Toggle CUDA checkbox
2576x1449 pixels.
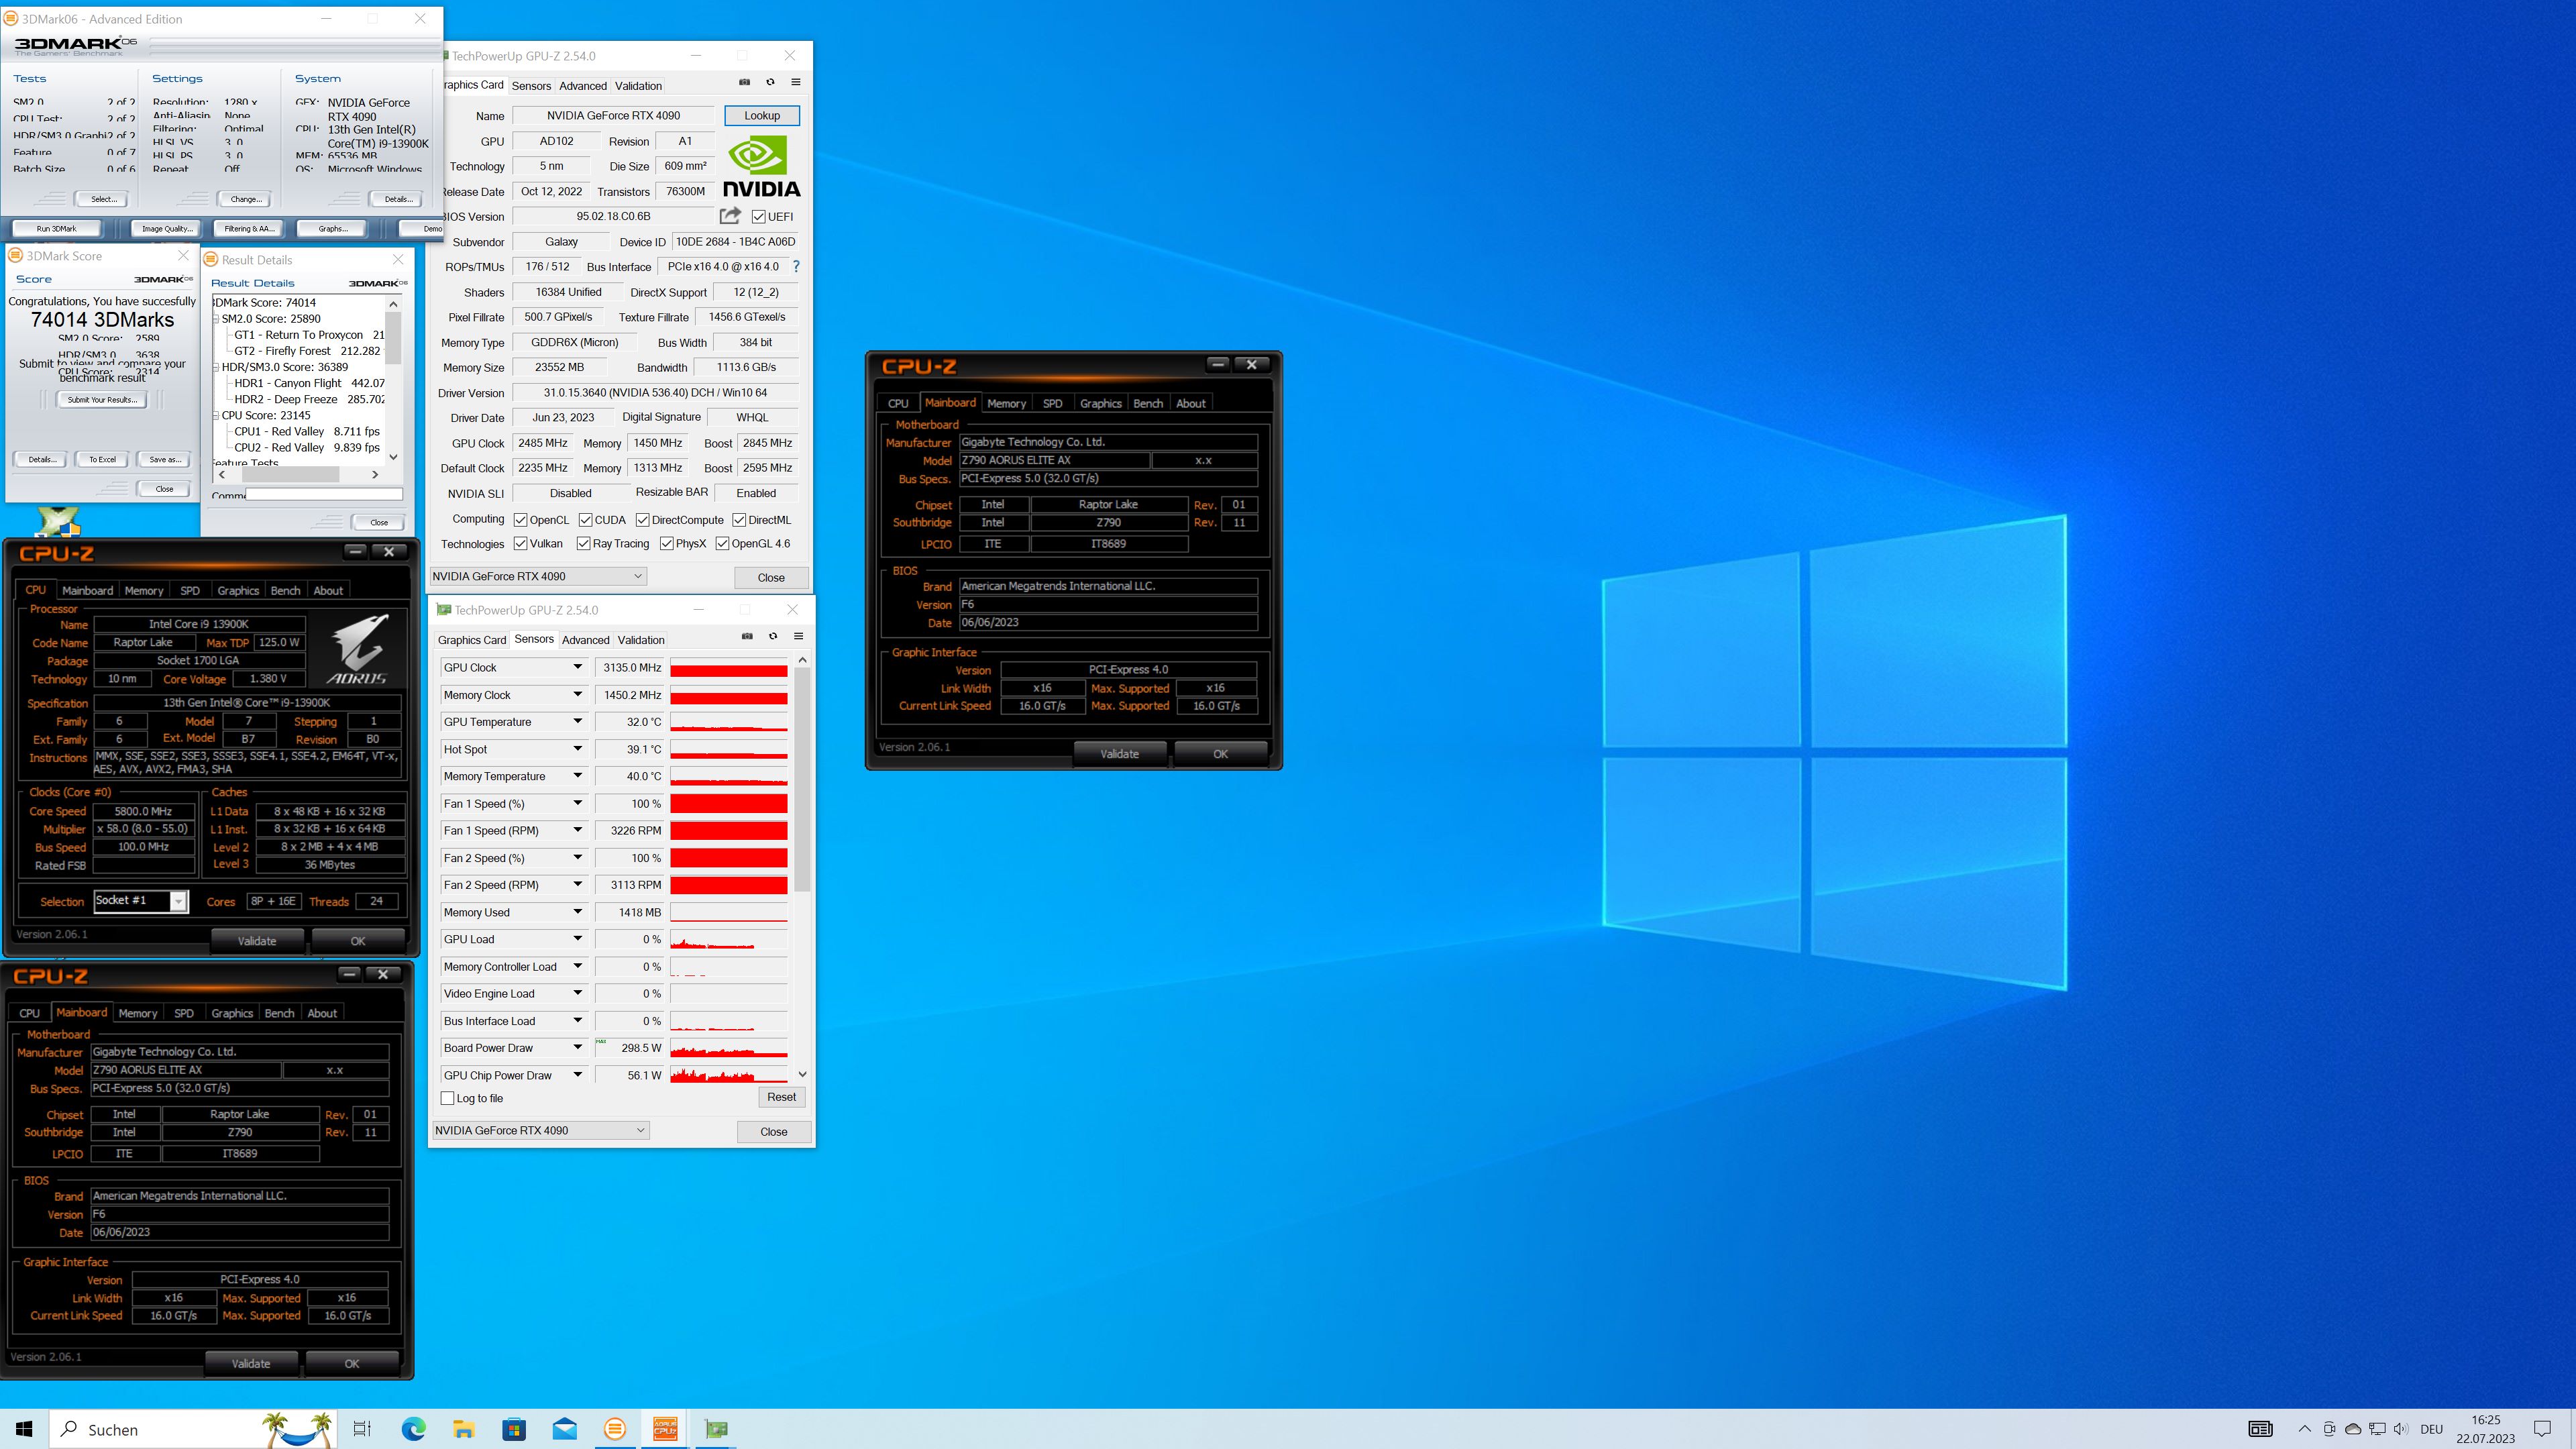(x=585, y=520)
